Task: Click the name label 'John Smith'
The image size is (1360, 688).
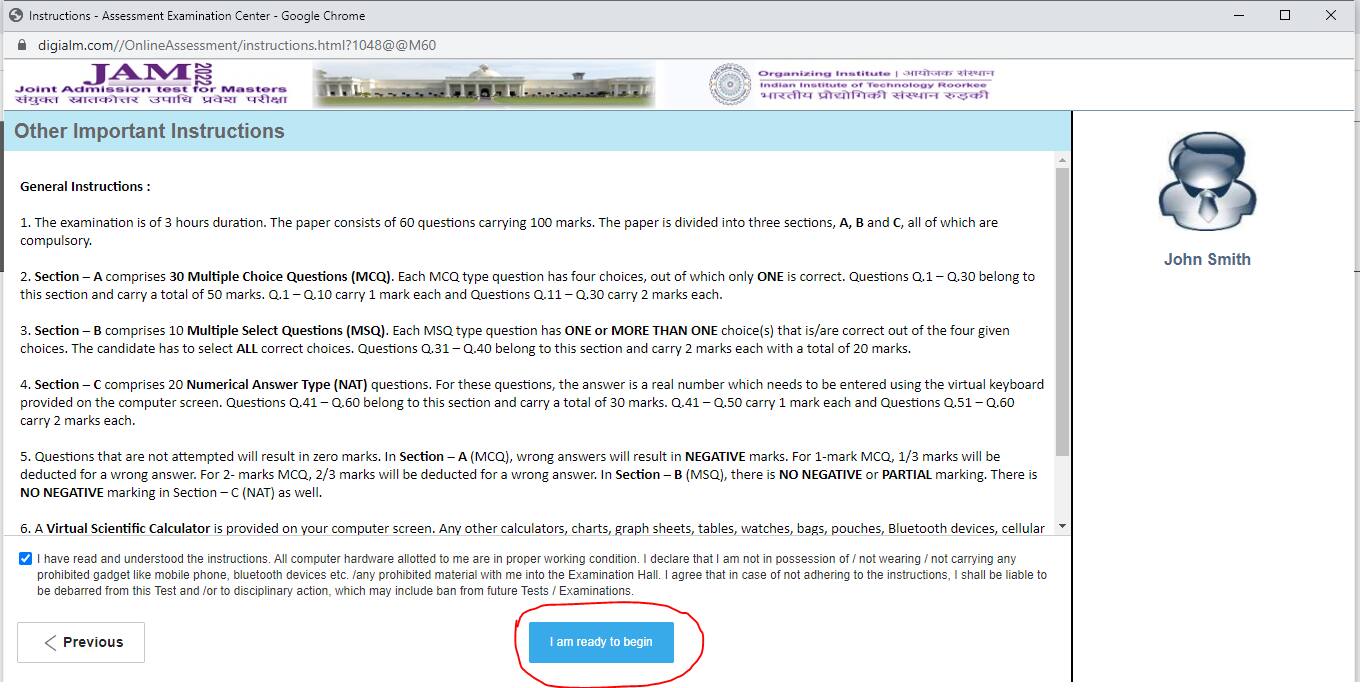Action: [1207, 259]
